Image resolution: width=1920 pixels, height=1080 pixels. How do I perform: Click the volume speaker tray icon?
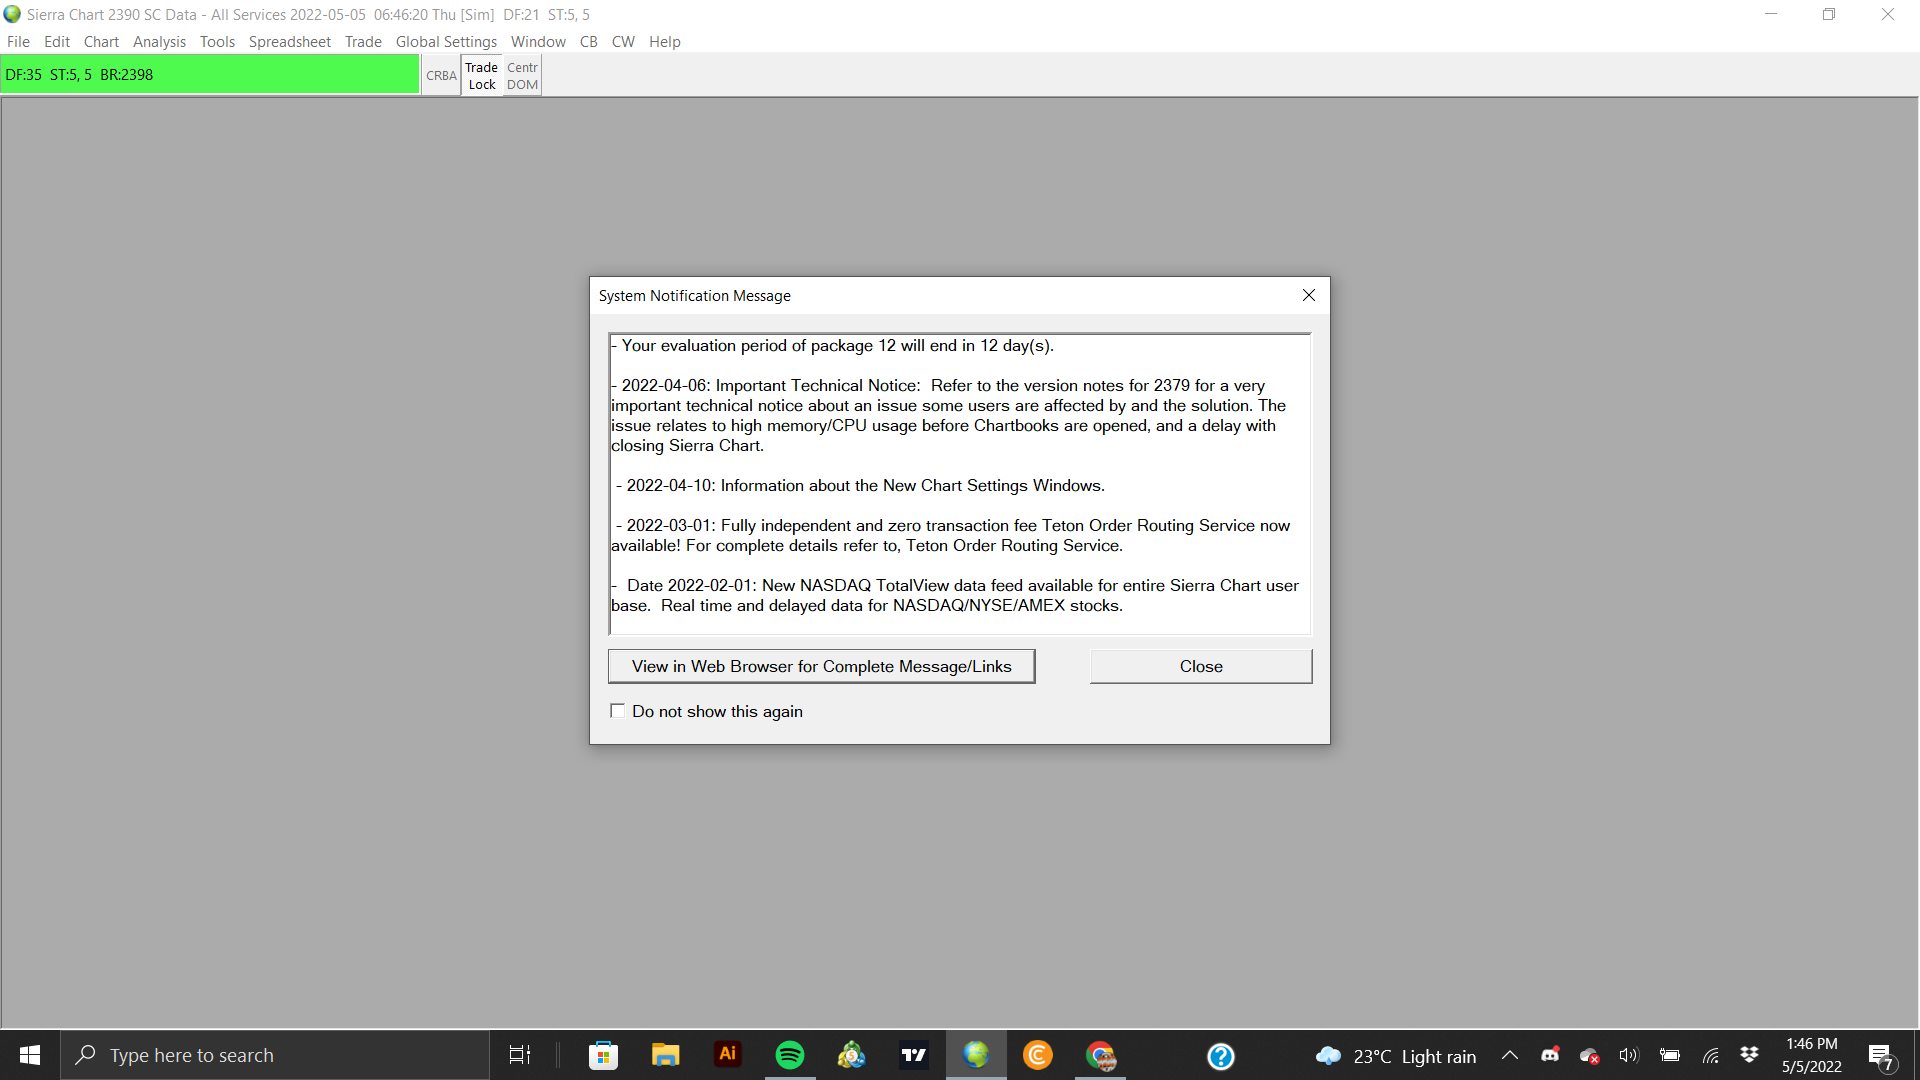point(1629,1055)
